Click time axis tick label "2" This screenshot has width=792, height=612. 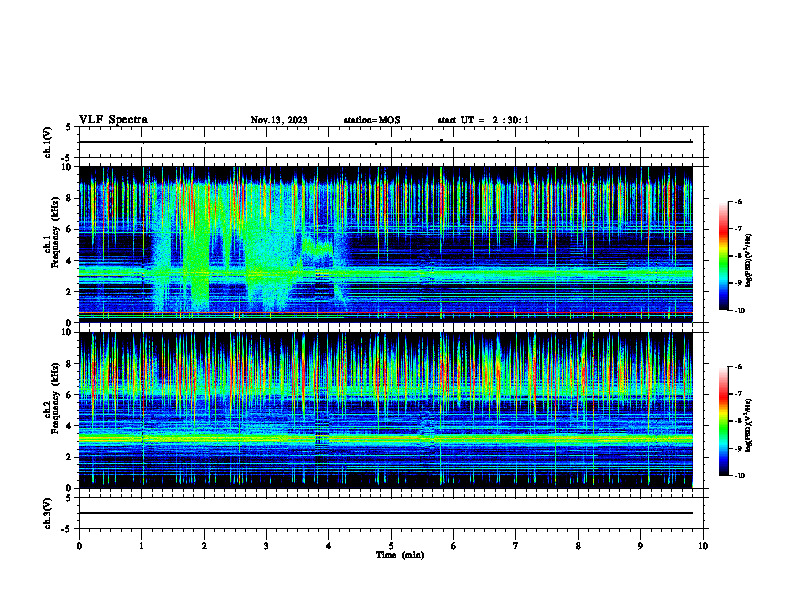tap(204, 546)
